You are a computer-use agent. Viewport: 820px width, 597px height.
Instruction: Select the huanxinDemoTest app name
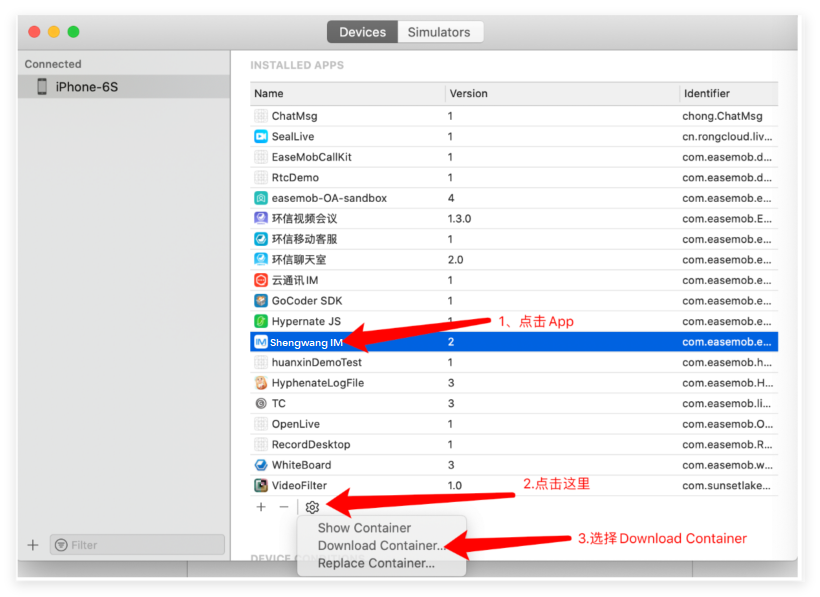[x=317, y=362]
